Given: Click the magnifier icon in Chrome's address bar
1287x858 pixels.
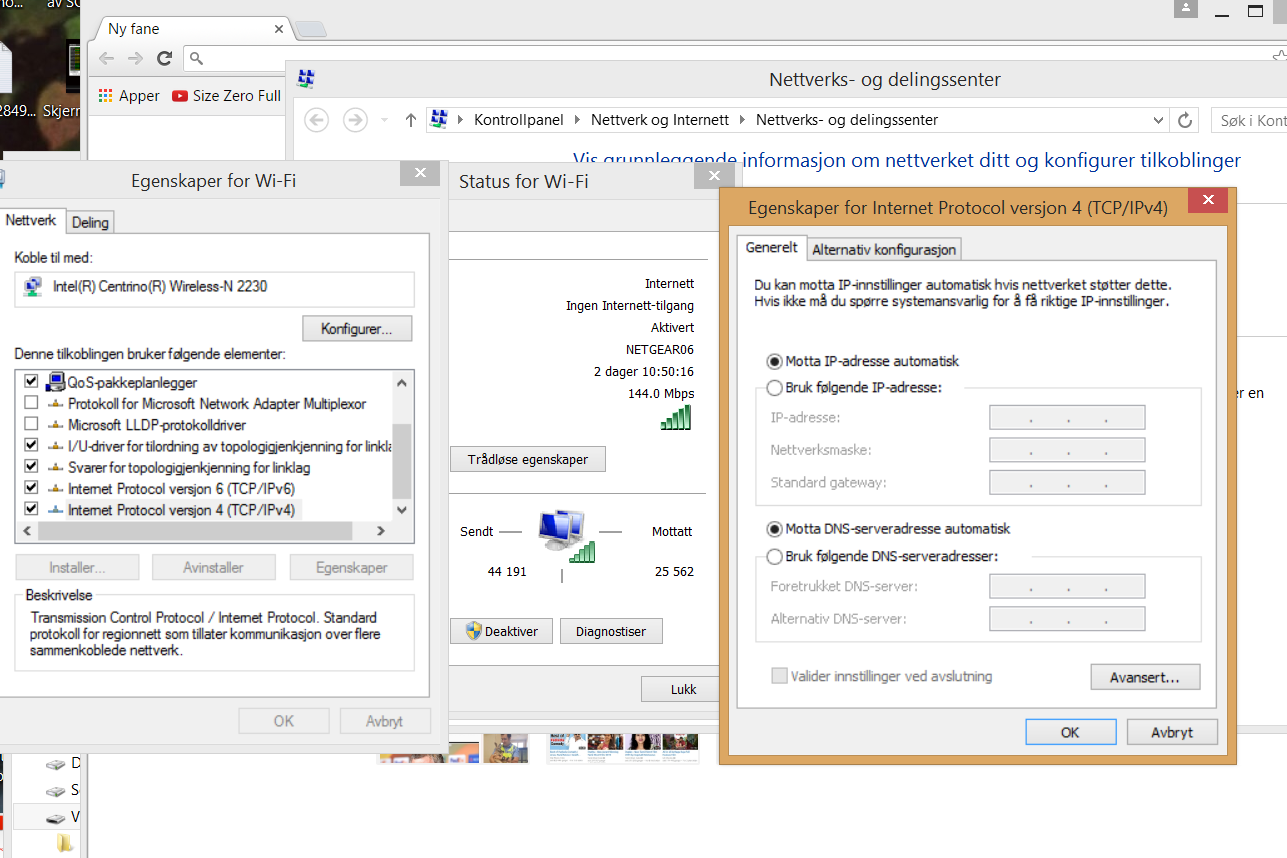Looking at the screenshot, I should [x=197, y=58].
